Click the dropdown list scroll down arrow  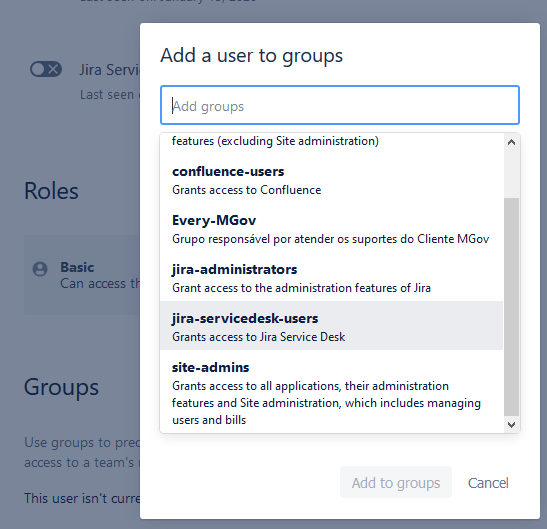[x=511, y=425]
